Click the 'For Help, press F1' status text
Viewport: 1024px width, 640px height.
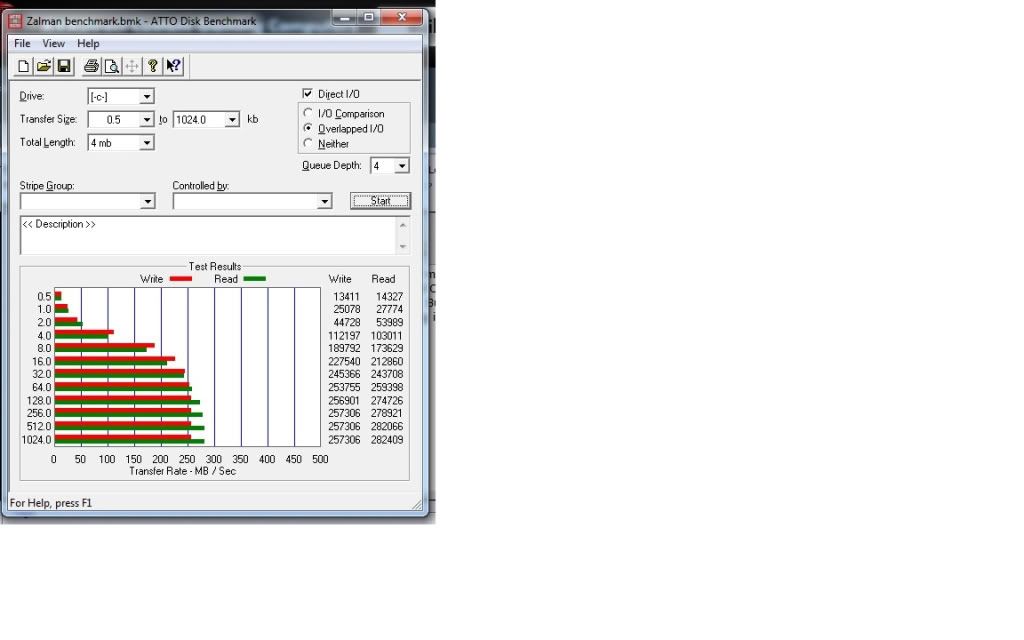click(51, 504)
